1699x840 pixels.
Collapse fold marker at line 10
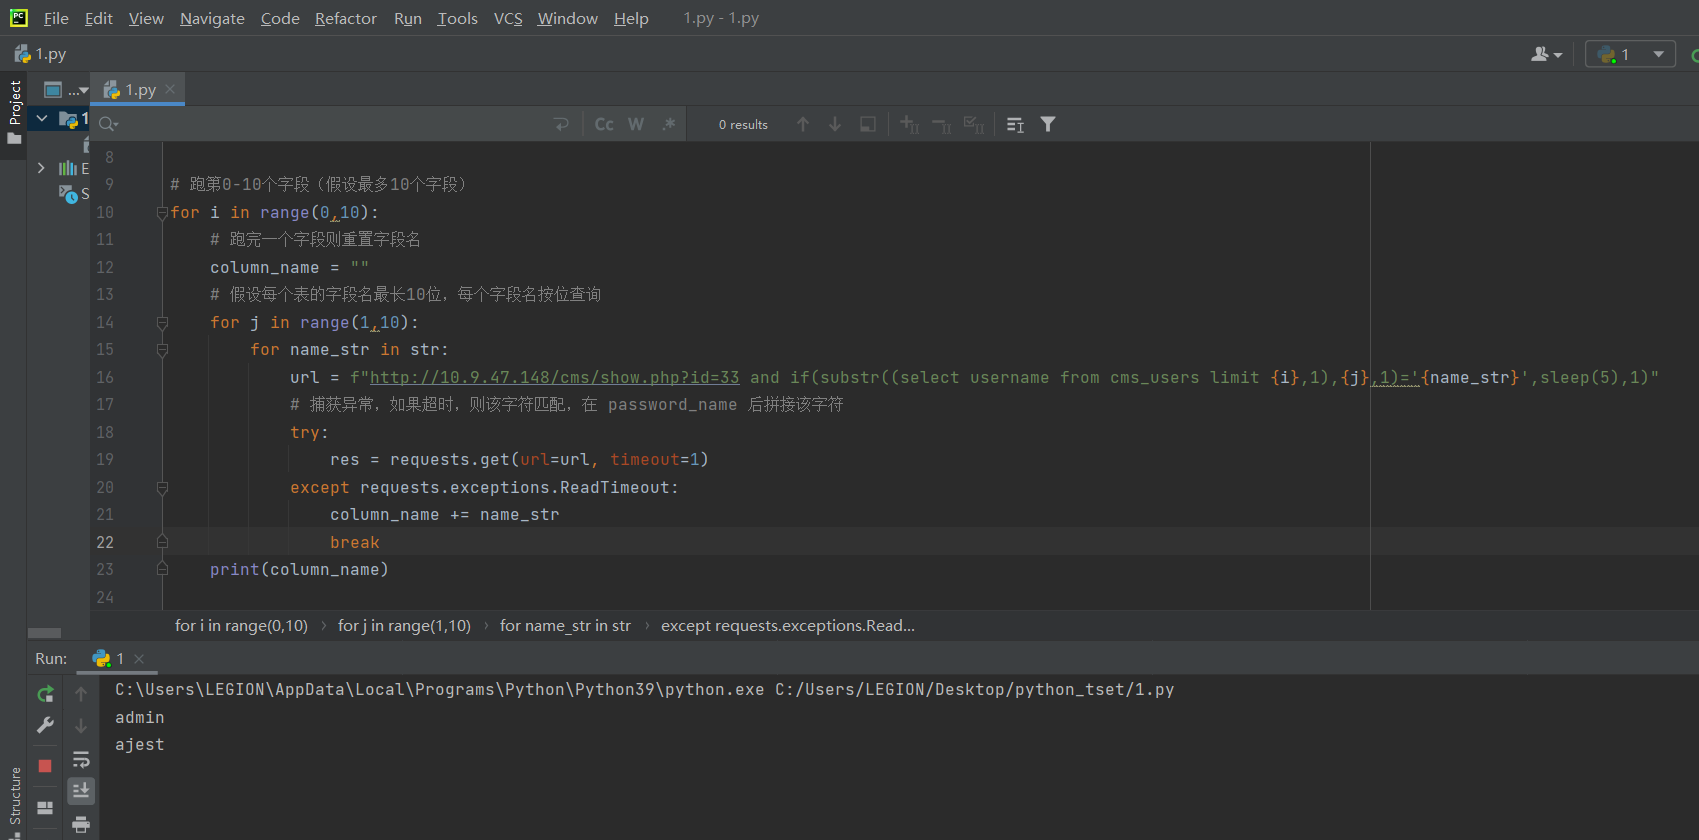(x=162, y=213)
